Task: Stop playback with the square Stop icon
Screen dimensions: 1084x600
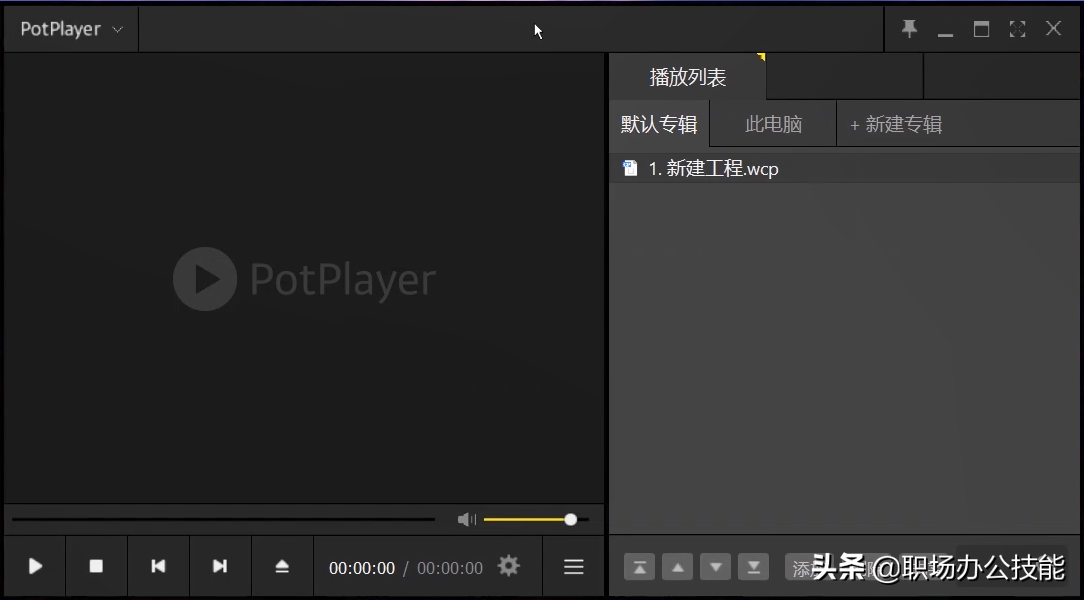Action: click(96, 566)
